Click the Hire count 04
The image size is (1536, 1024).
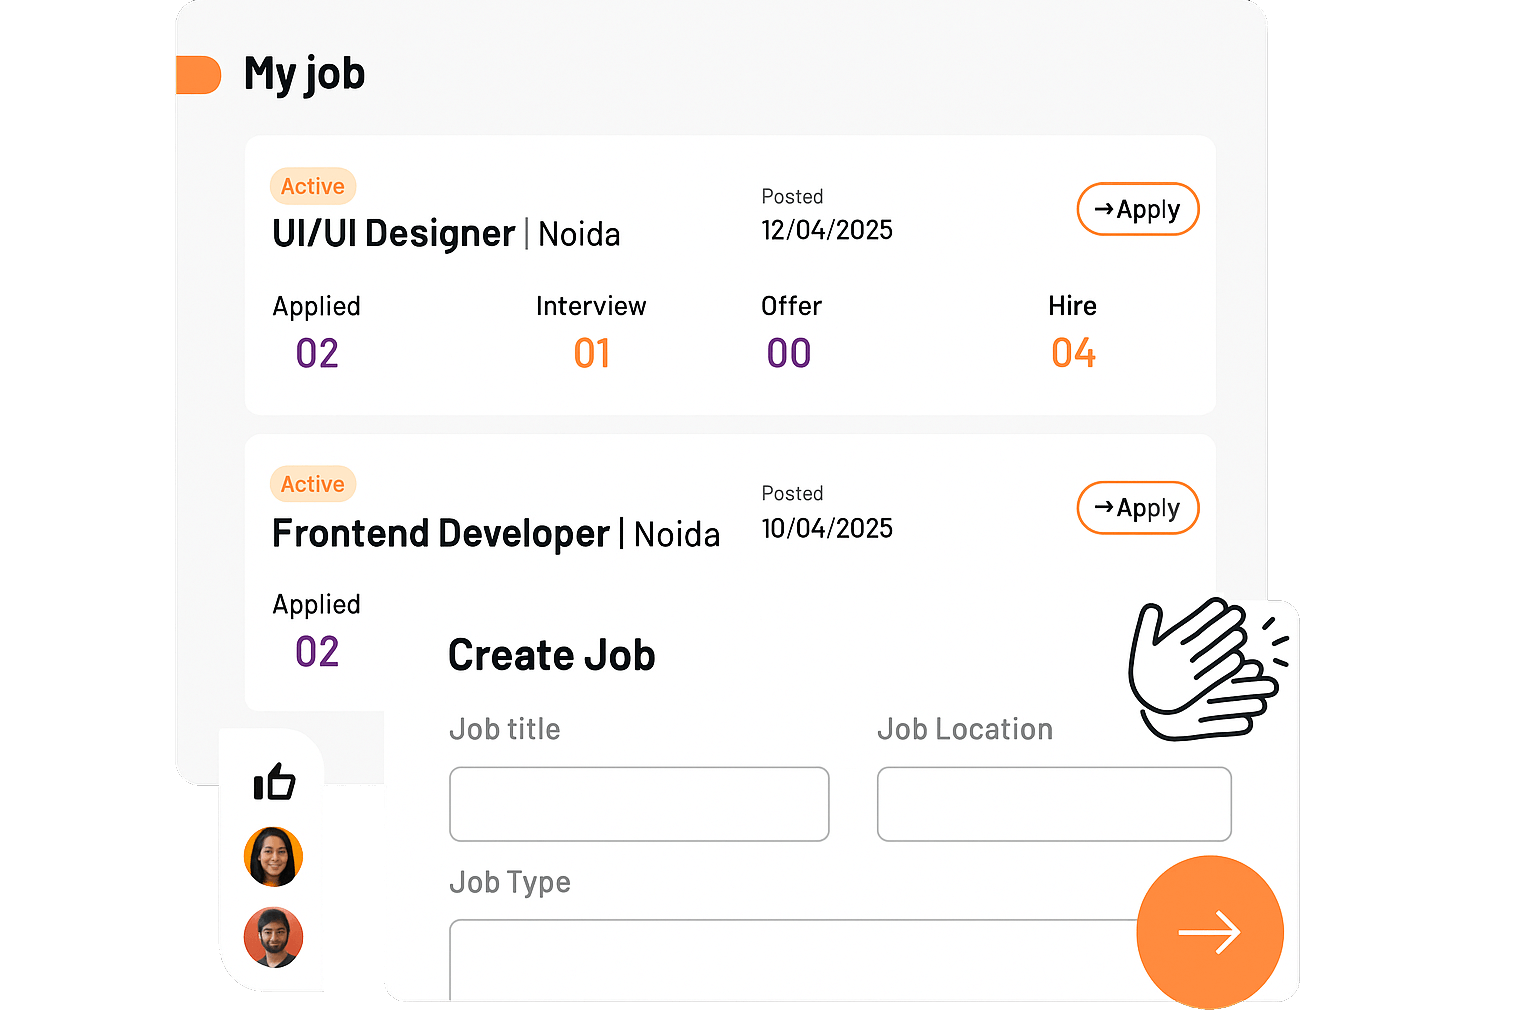[1073, 353]
